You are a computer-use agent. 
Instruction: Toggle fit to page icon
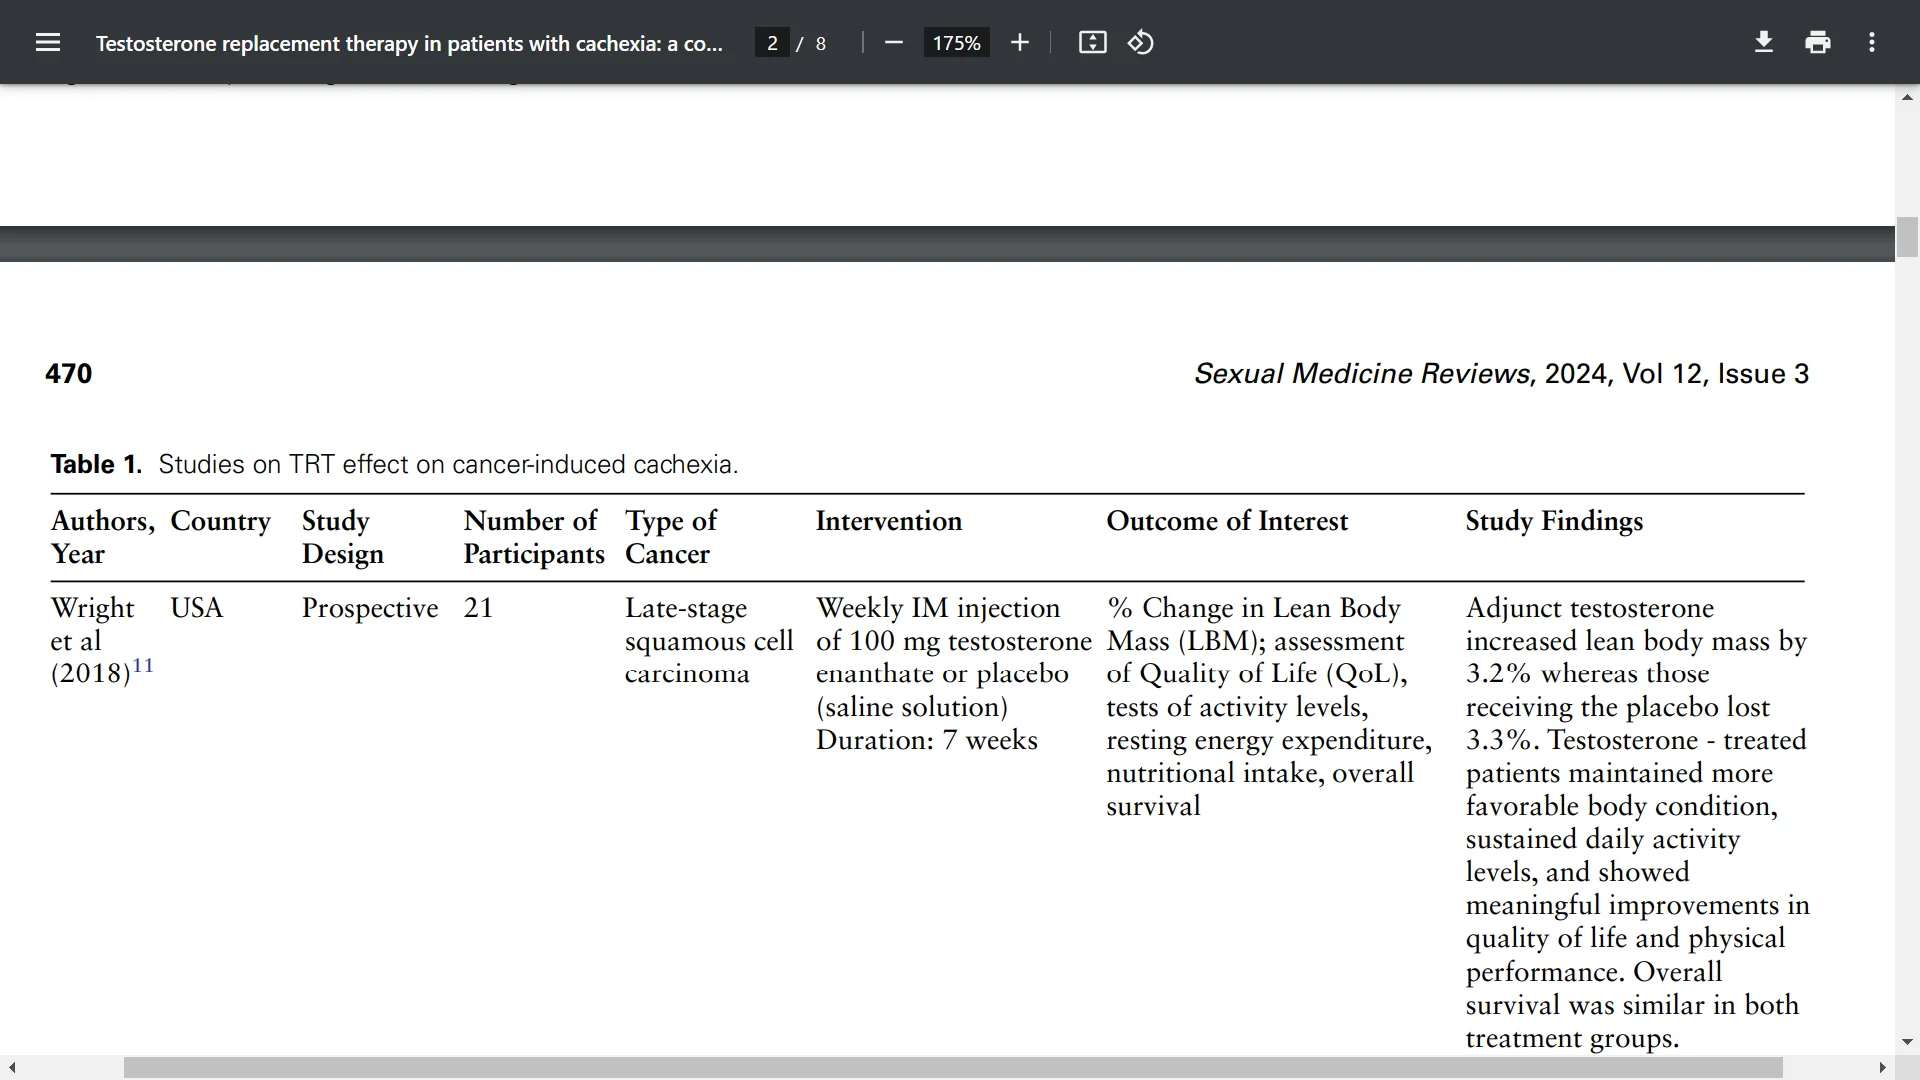tap(1092, 42)
